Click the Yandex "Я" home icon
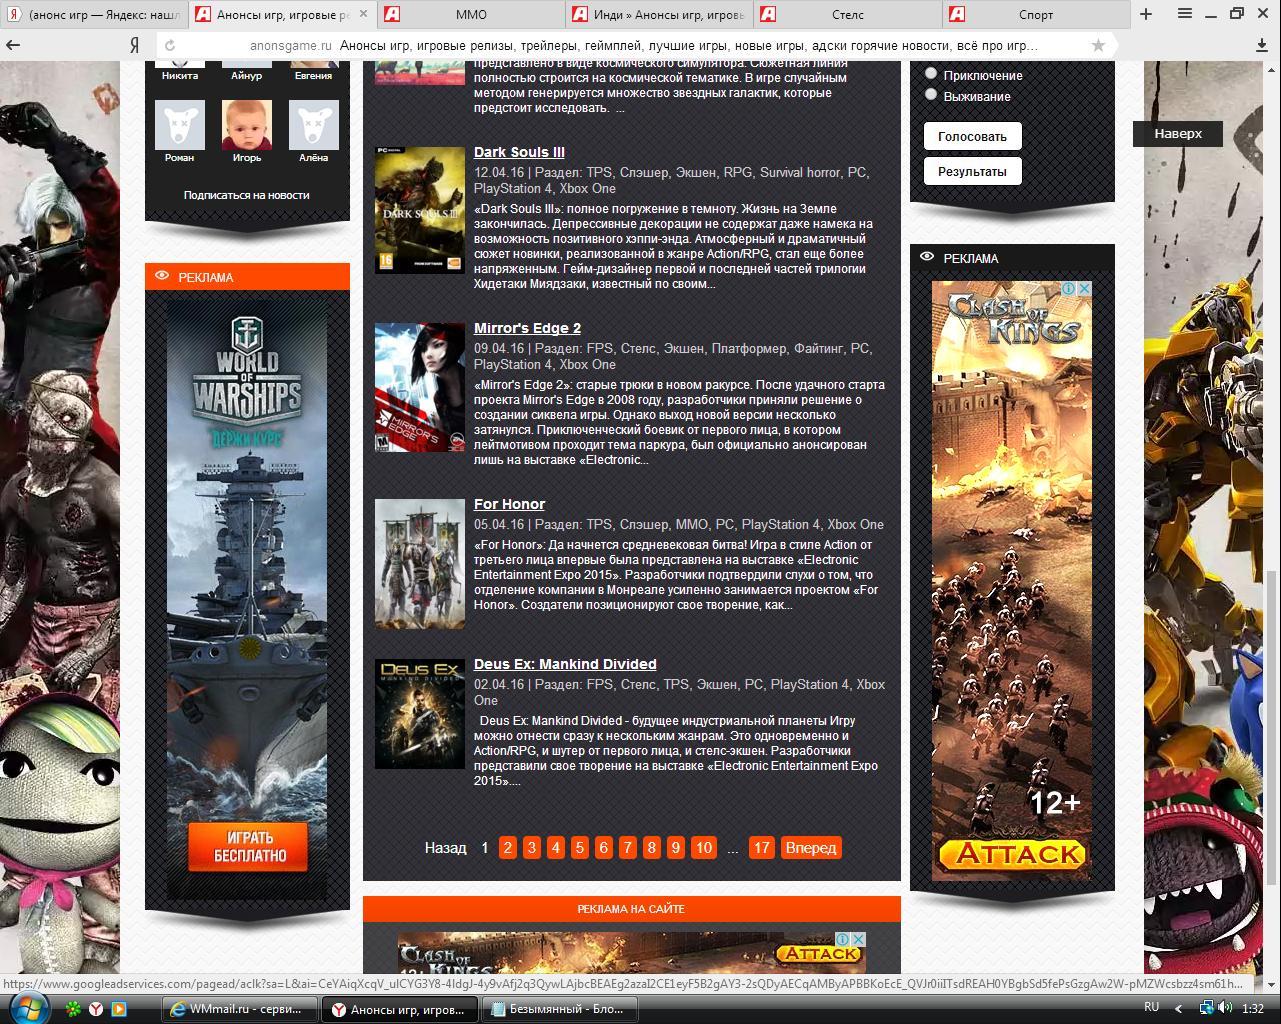This screenshot has width=1281, height=1024. 134,45
